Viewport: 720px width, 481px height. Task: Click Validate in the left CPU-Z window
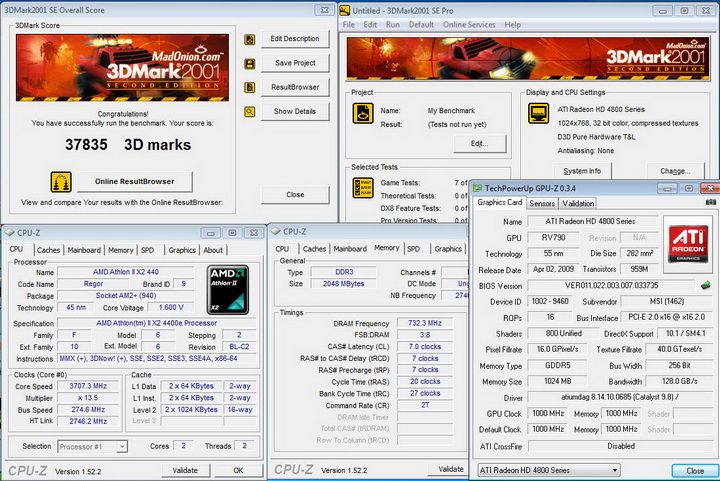[185, 470]
